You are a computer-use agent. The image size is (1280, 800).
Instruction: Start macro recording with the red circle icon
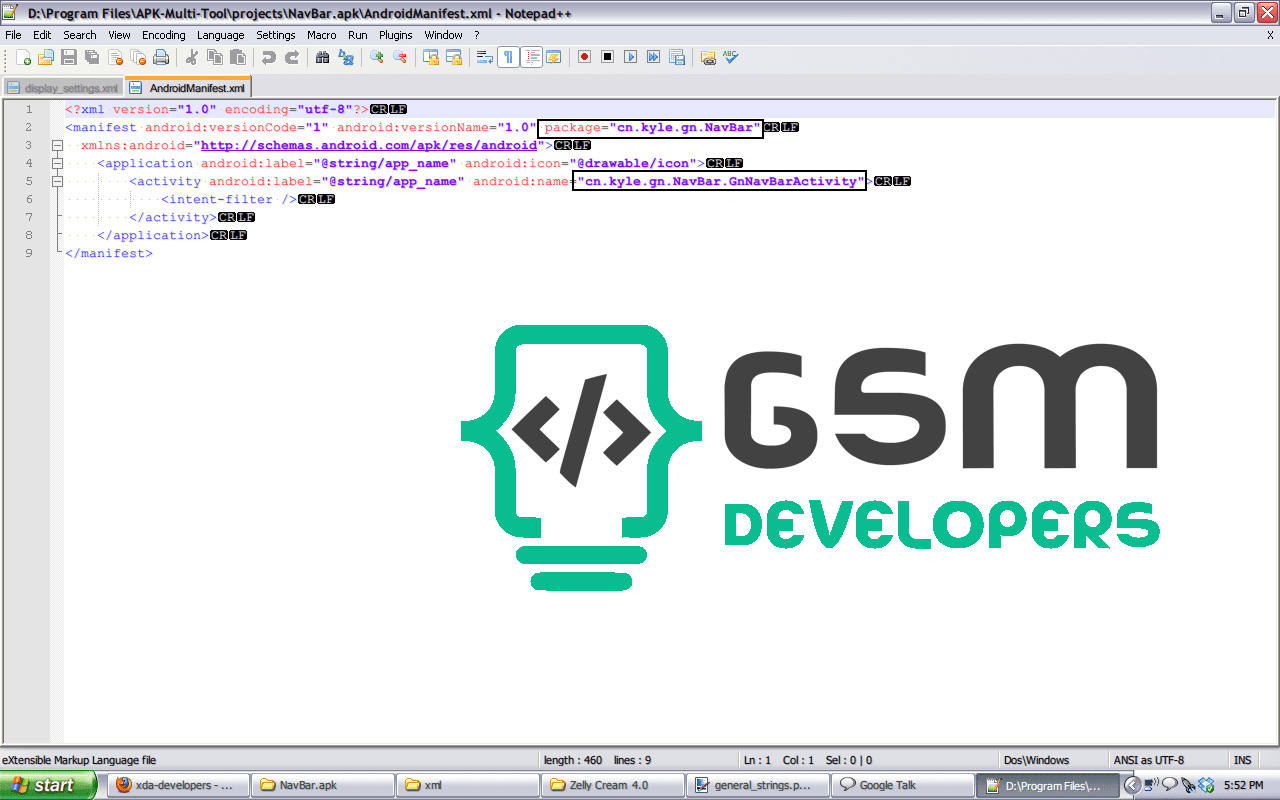[584, 57]
